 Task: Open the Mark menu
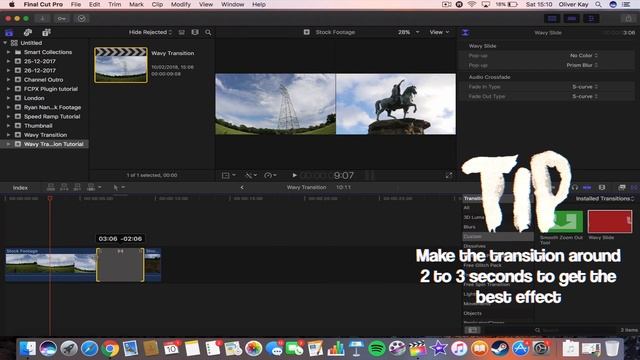click(x=136, y=4)
